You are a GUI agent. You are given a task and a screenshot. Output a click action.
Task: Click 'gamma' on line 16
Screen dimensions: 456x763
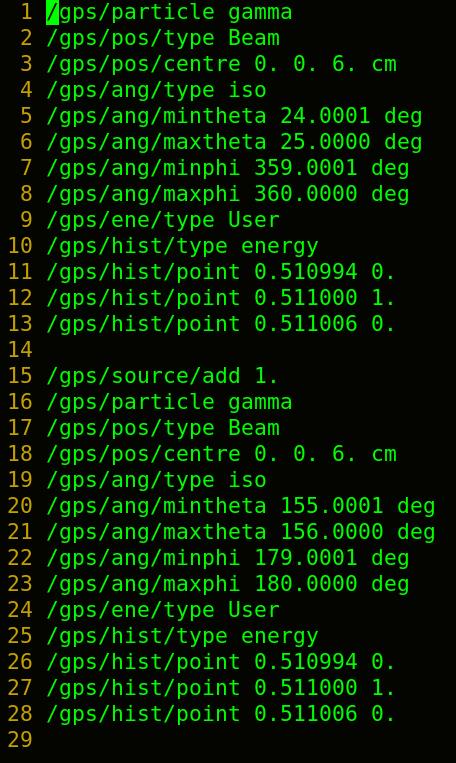pos(260,403)
